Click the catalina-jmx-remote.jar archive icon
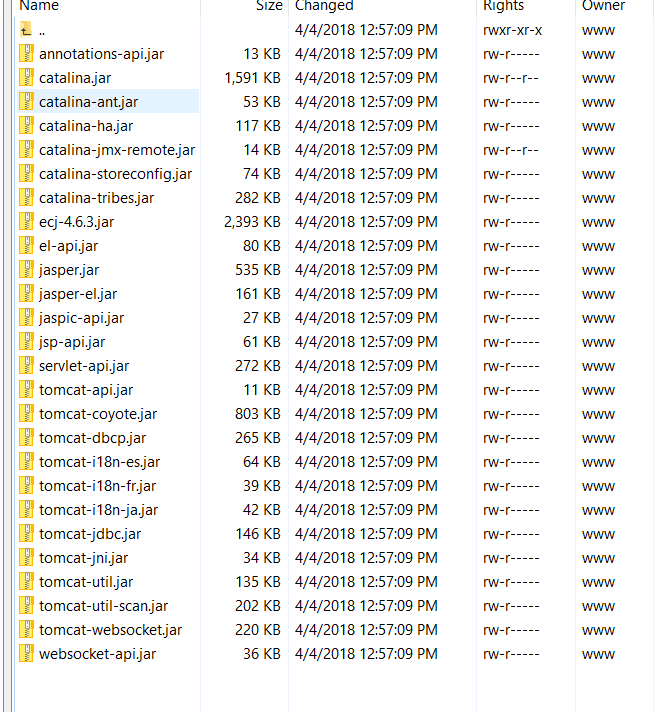Image resolution: width=669 pixels, height=712 pixels. [26, 150]
